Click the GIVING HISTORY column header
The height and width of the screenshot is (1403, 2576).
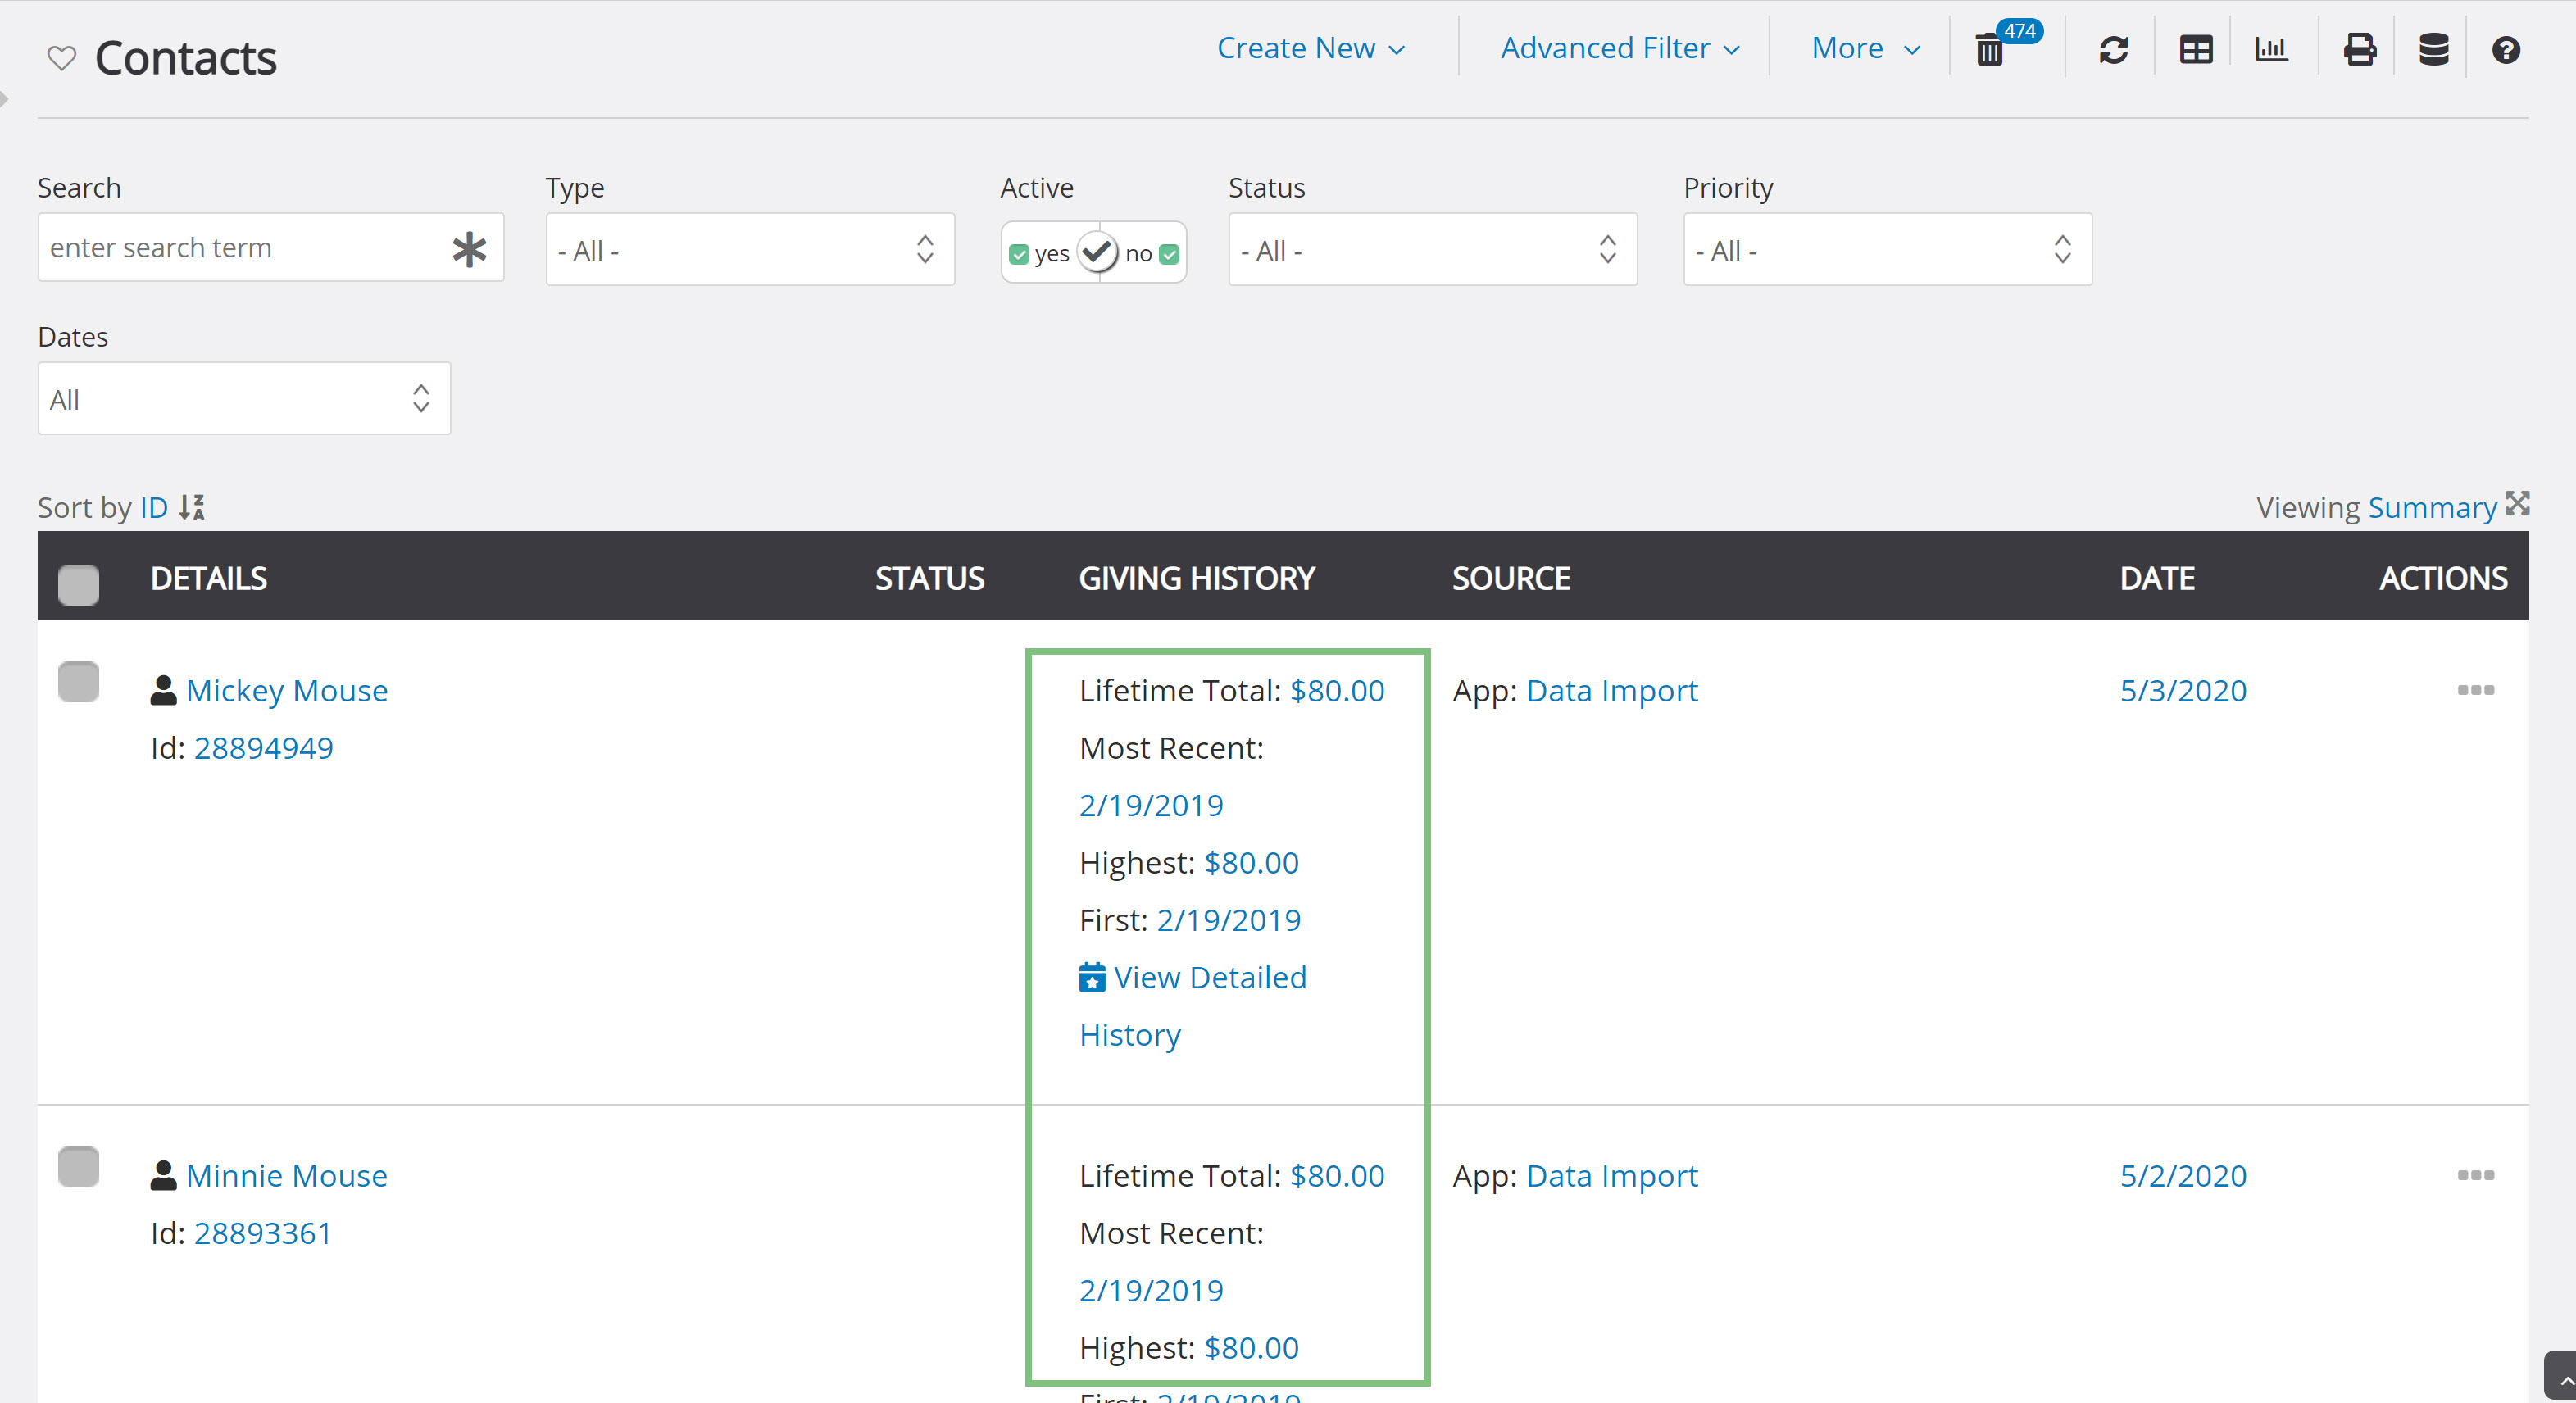1197,579
